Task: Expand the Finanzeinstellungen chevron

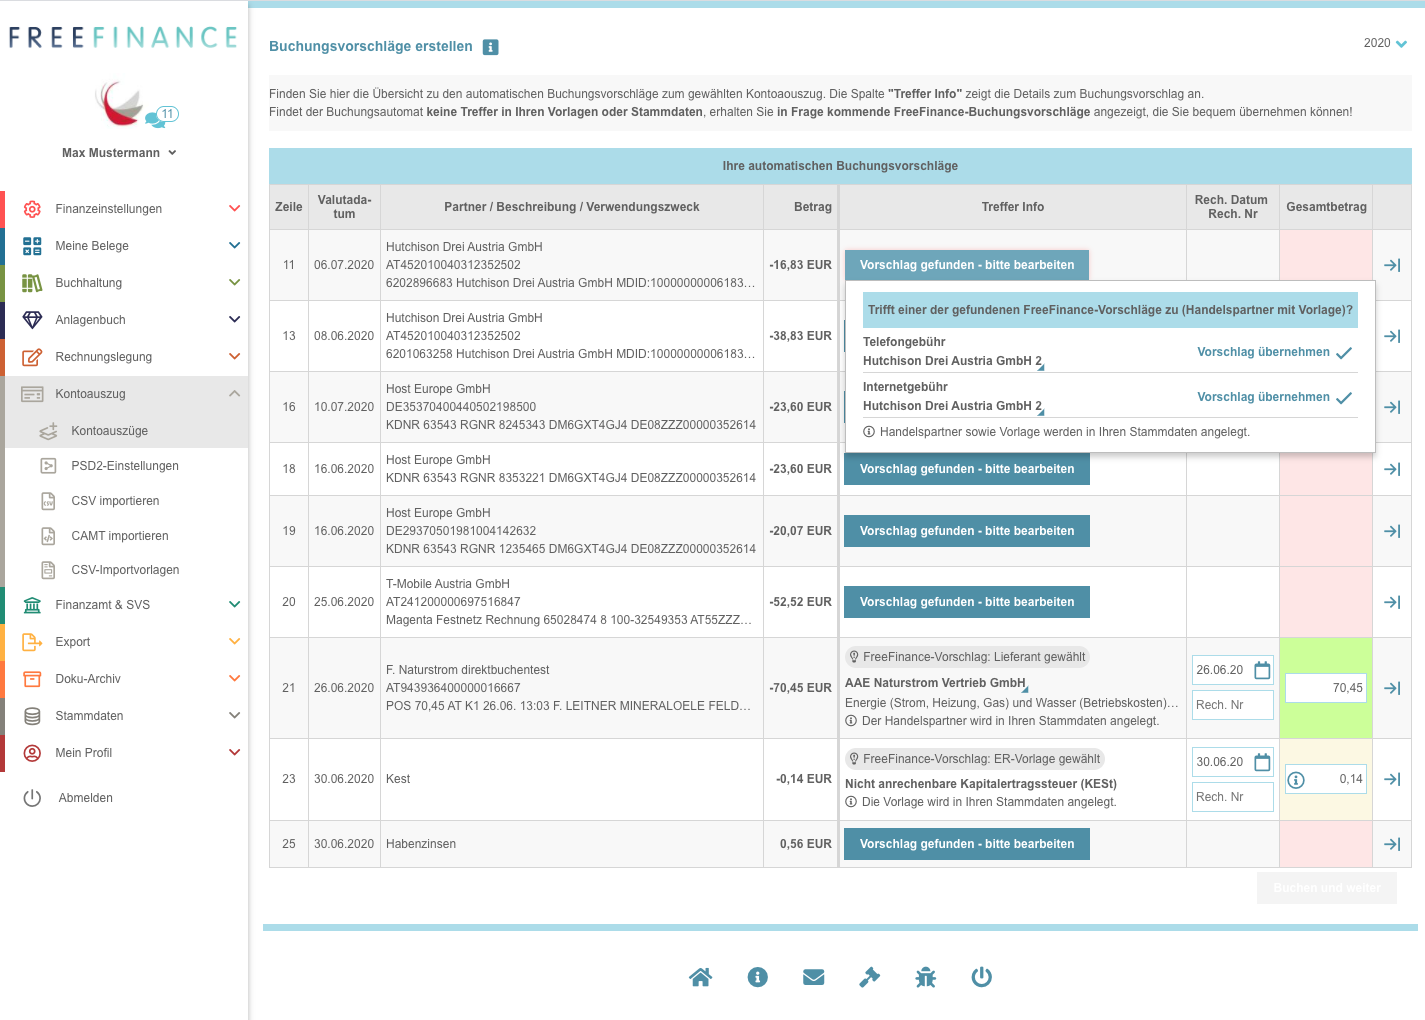Action: click(x=235, y=209)
